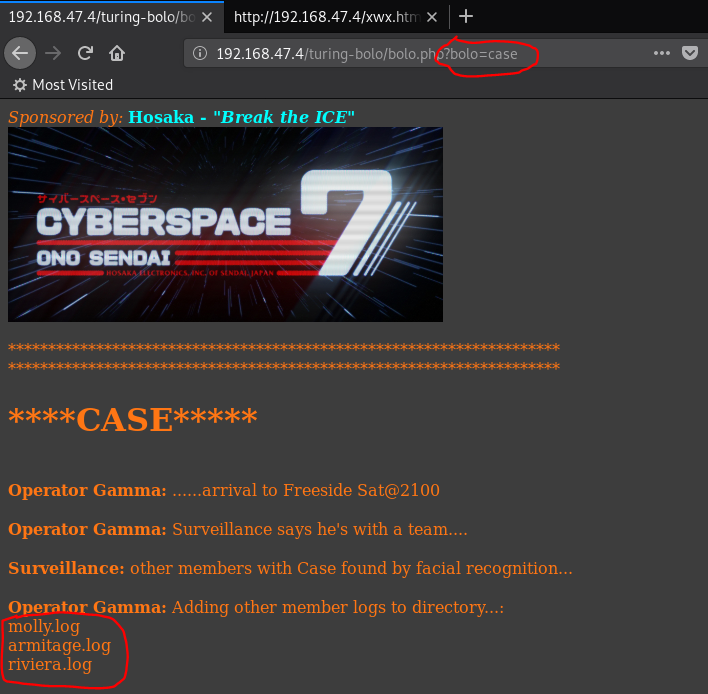
Task: Click the molly.log entry
Action: click(x=44, y=626)
